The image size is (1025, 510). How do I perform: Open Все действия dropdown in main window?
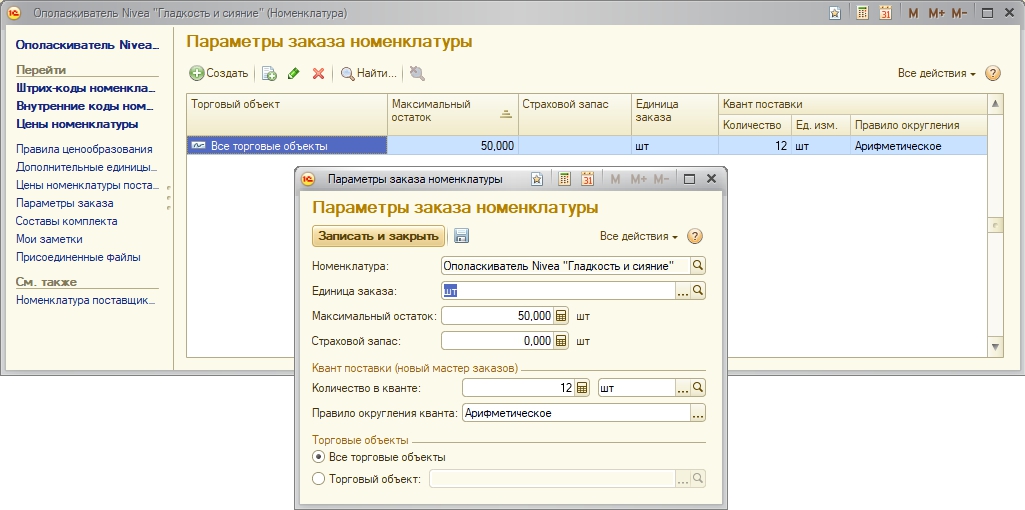pos(936,73)
